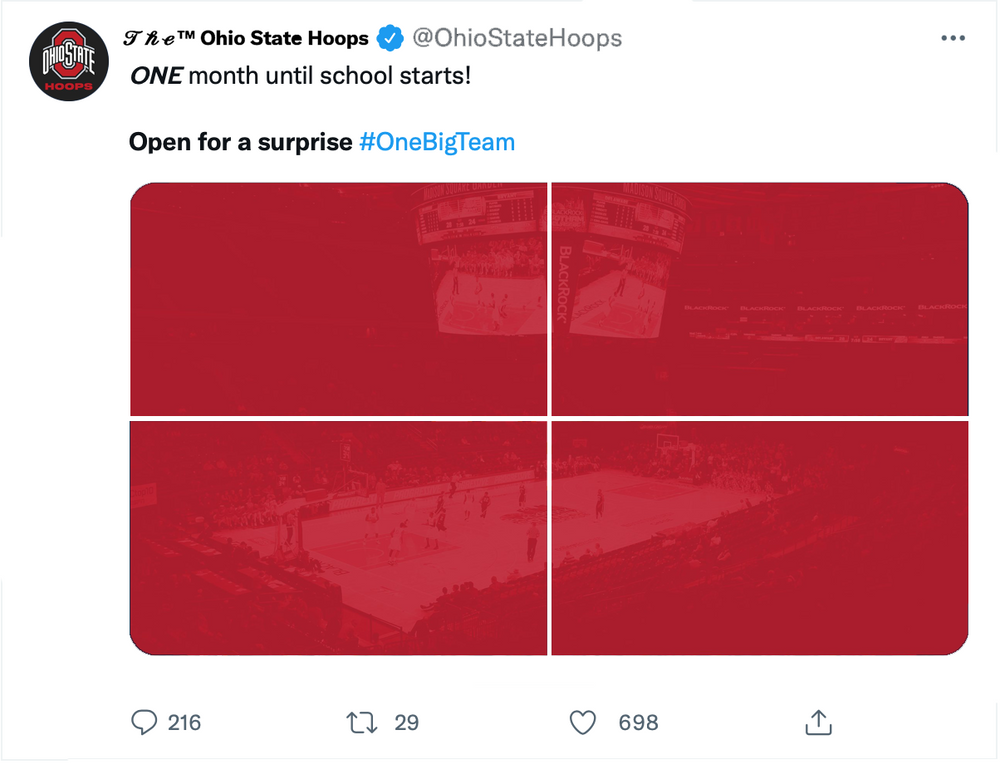Viewport: 1000px width, 764px height.
Task: Open the Ohio State Hoops profile avatar
Action: (68, 61)
